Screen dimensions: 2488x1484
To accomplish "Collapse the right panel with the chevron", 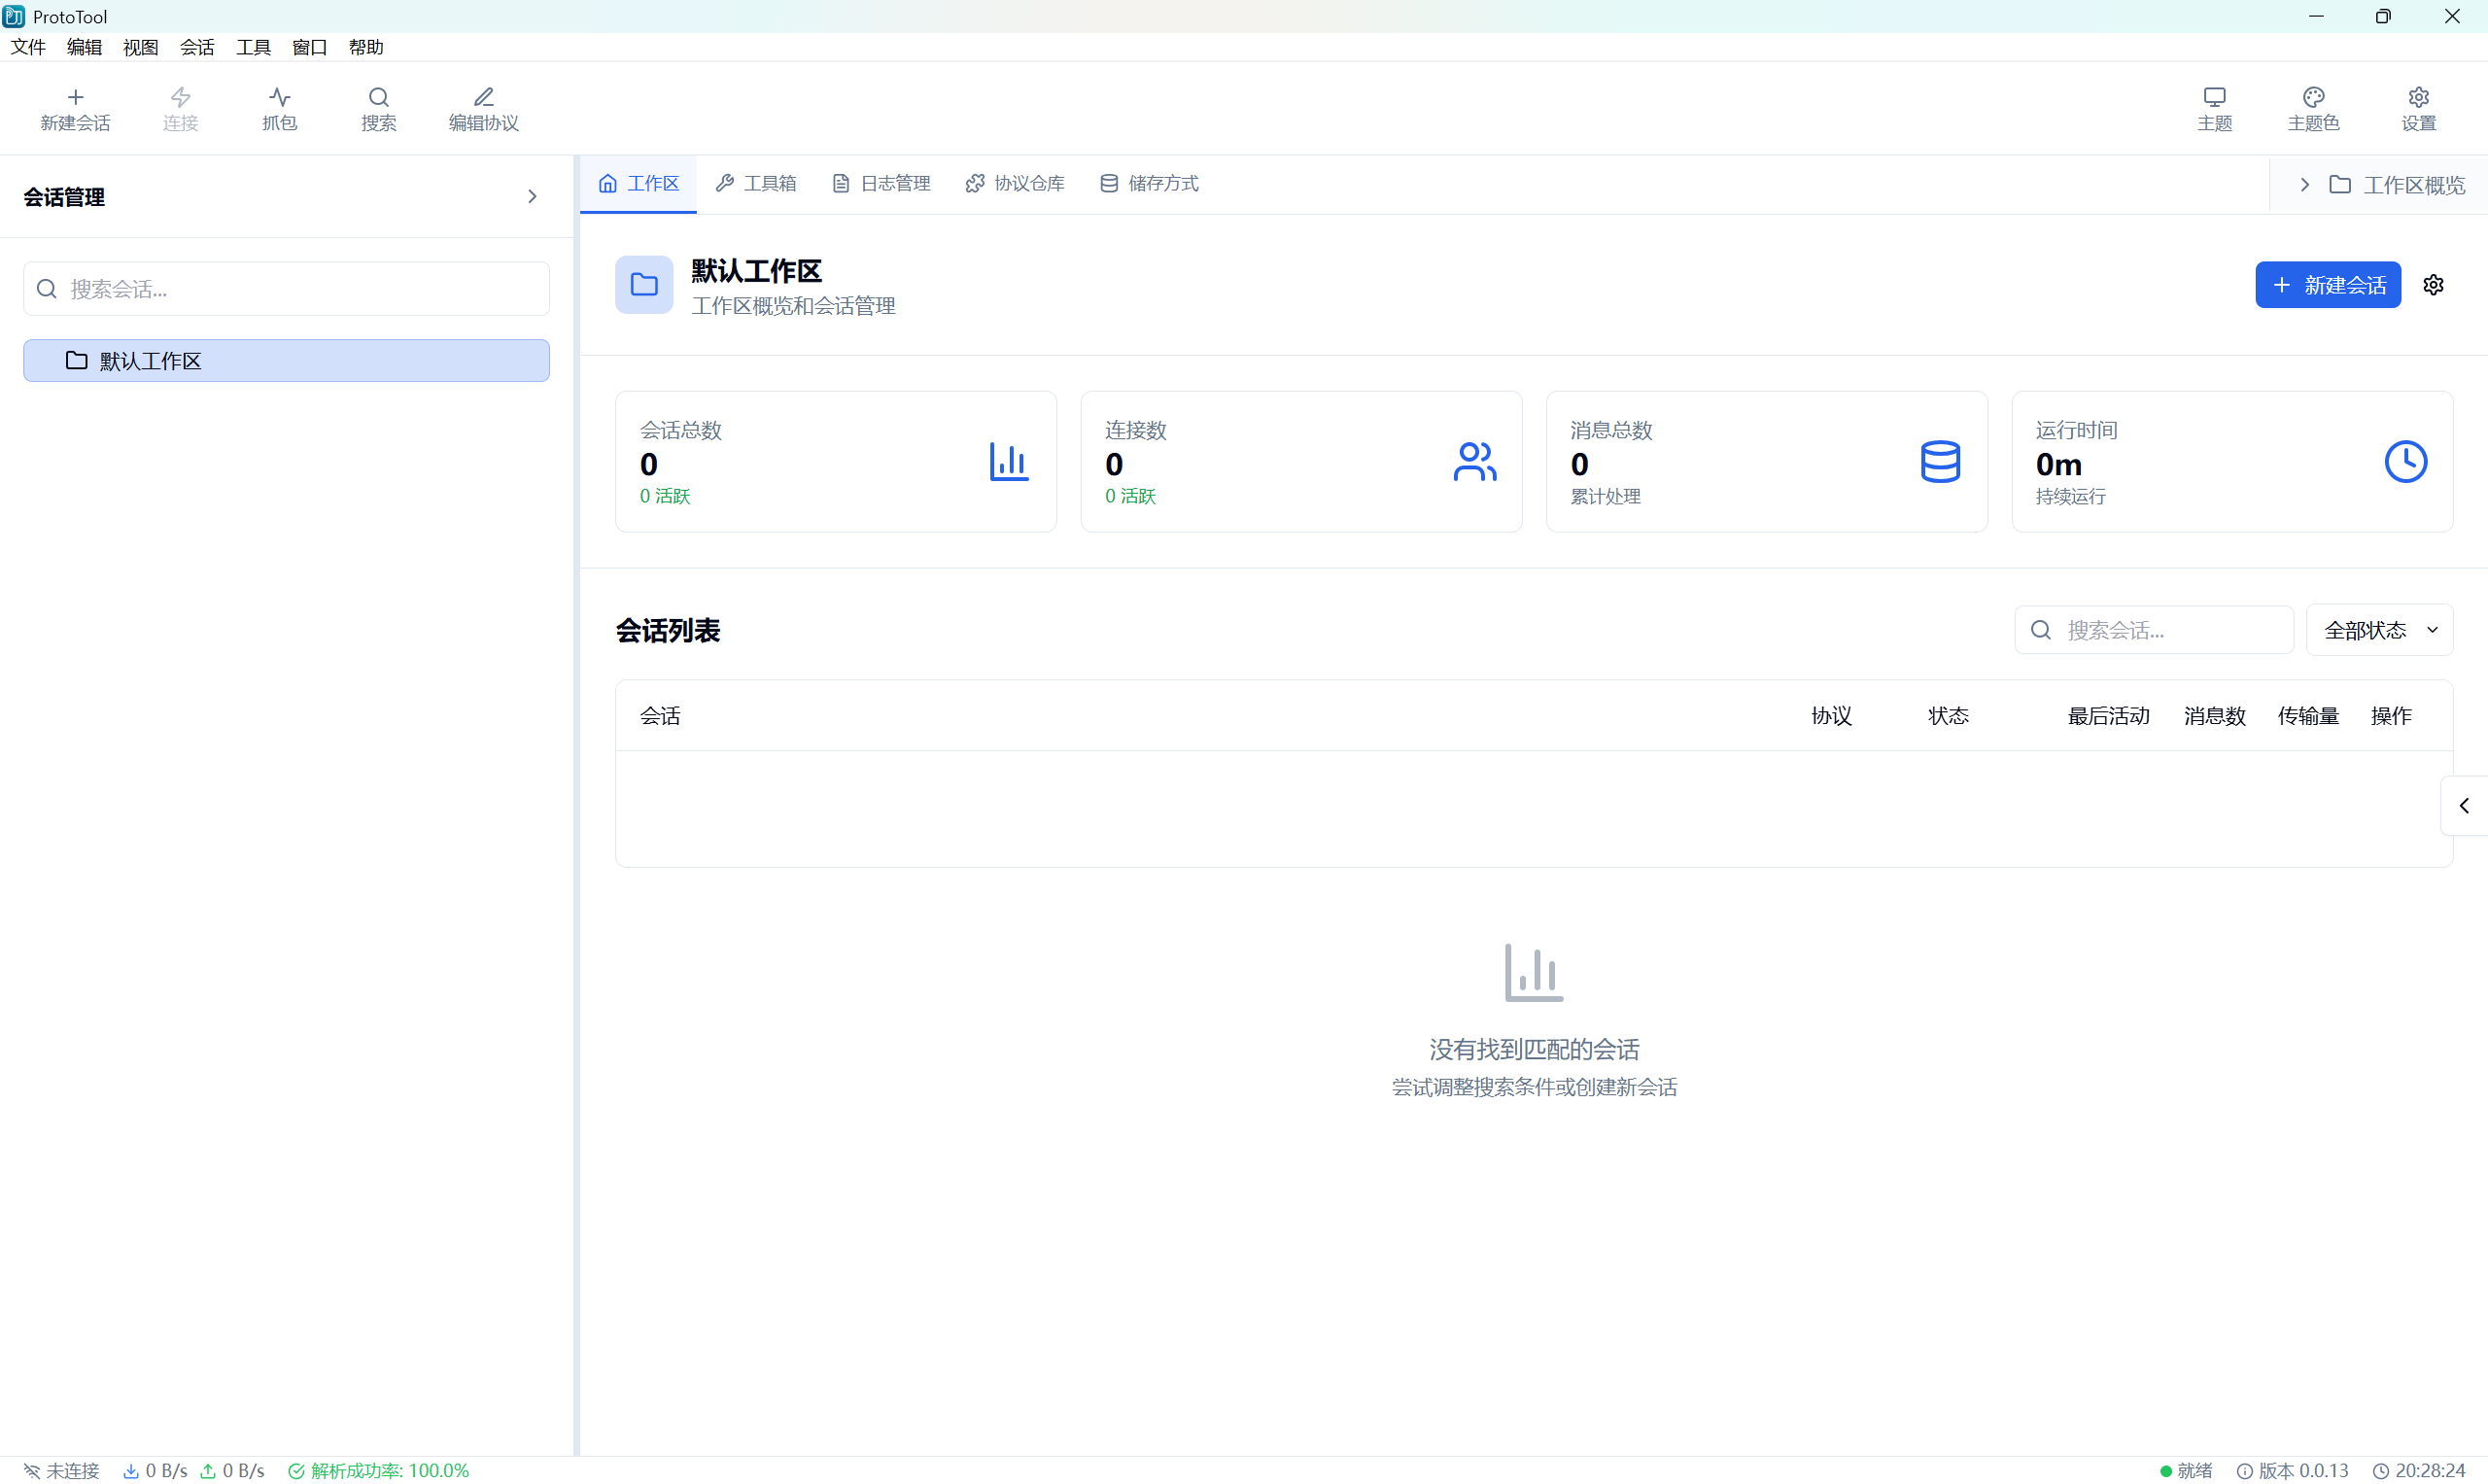I will tap(2464, 805).
